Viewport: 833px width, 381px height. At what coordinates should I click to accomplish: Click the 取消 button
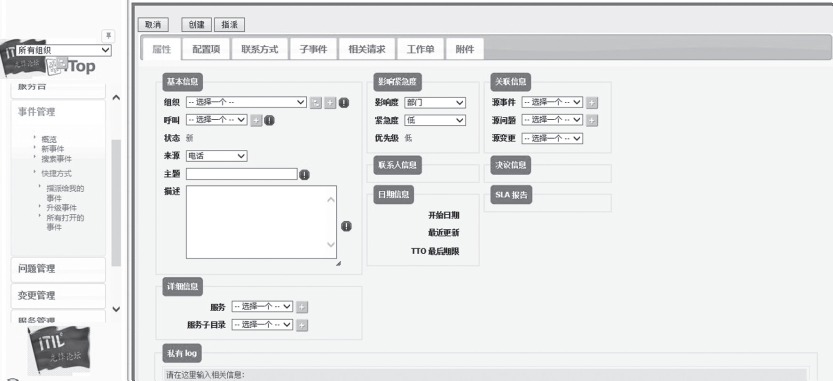(x=153, y=25)
